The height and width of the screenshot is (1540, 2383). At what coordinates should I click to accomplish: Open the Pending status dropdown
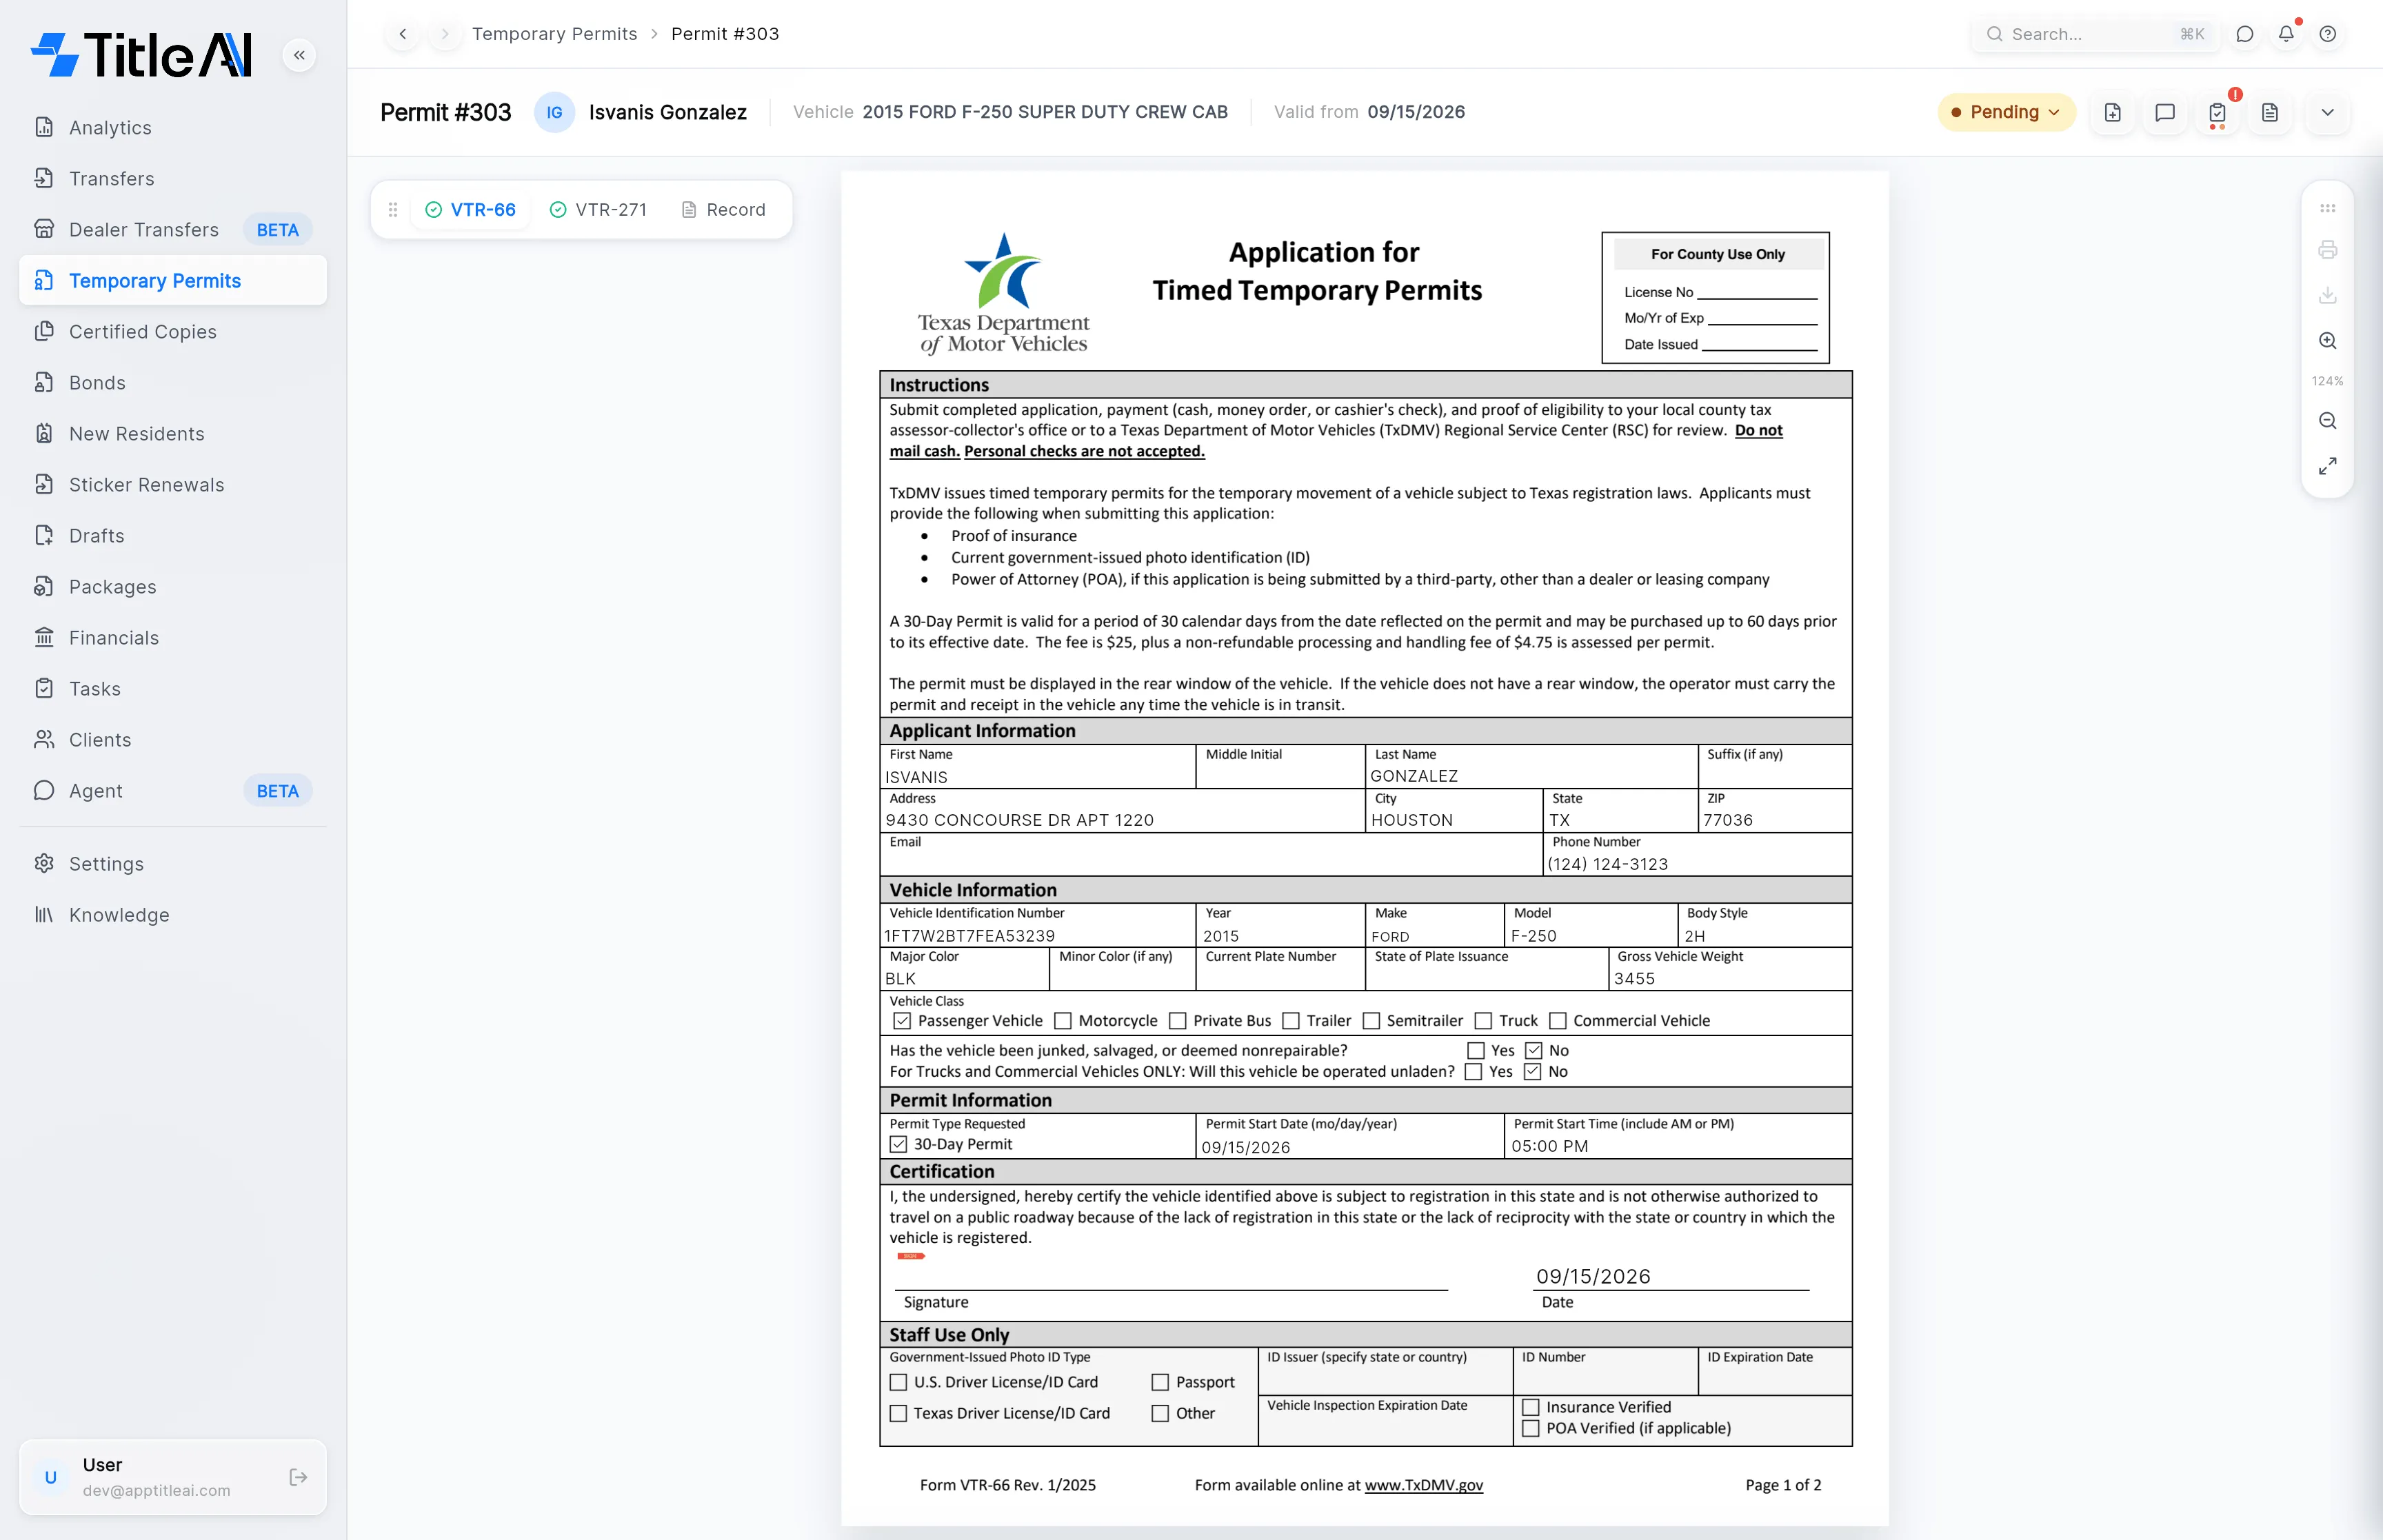(x=2006, y=112)
